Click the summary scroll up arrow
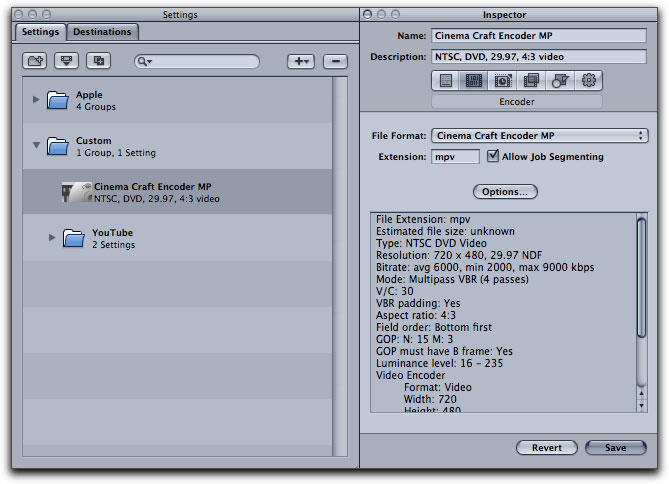 tap(641, 393)
